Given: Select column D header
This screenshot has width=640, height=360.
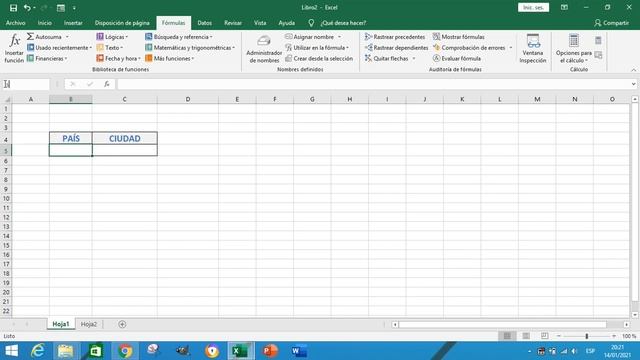Looking at the screenshot, I should (188, 99).
